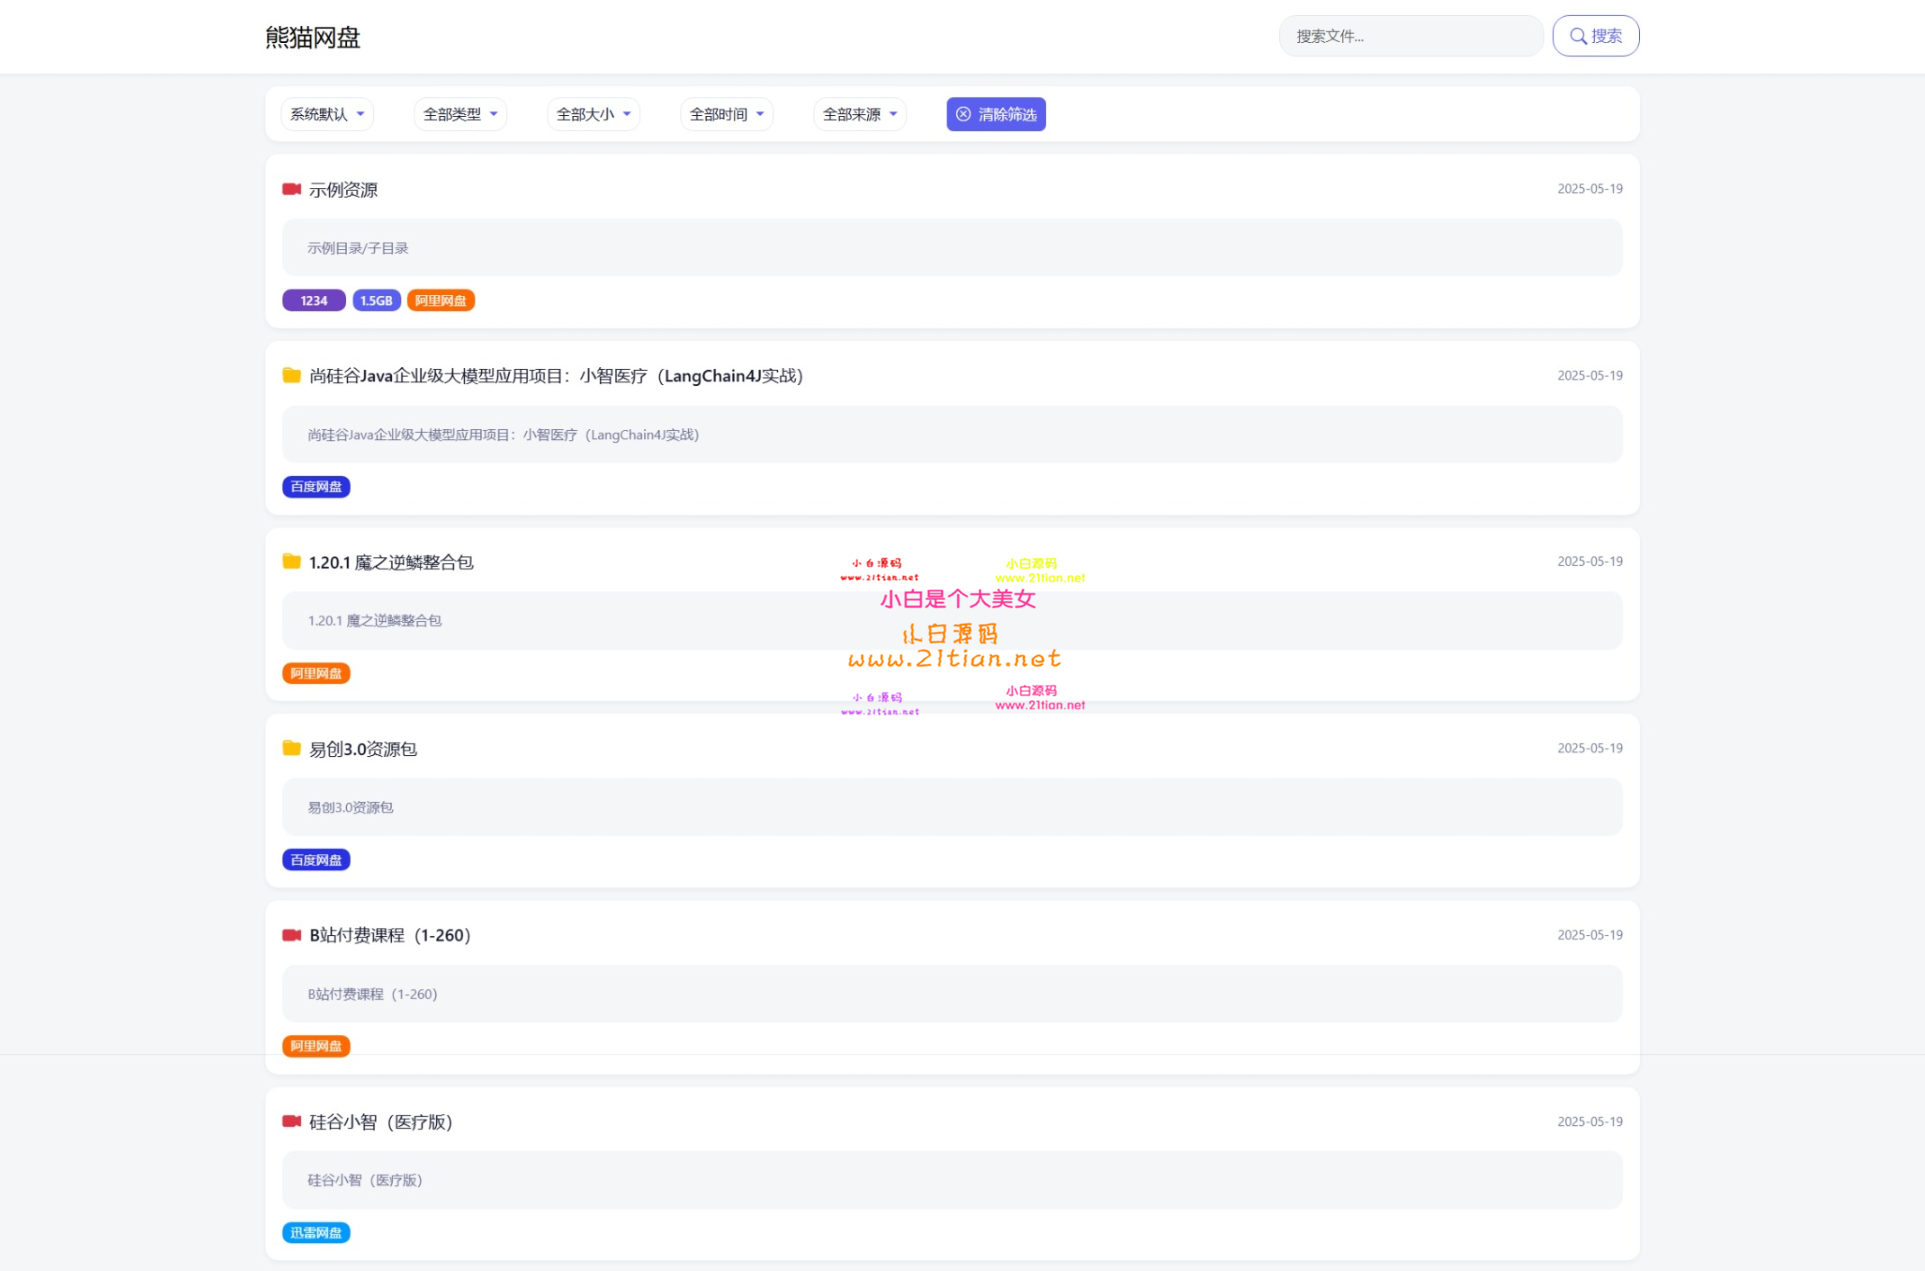The height and width of the screenshot is (1271, 1925).
Task: Click the orange 阿里网盘 badge on 示例资源
Action: click(x=440, y=300)
